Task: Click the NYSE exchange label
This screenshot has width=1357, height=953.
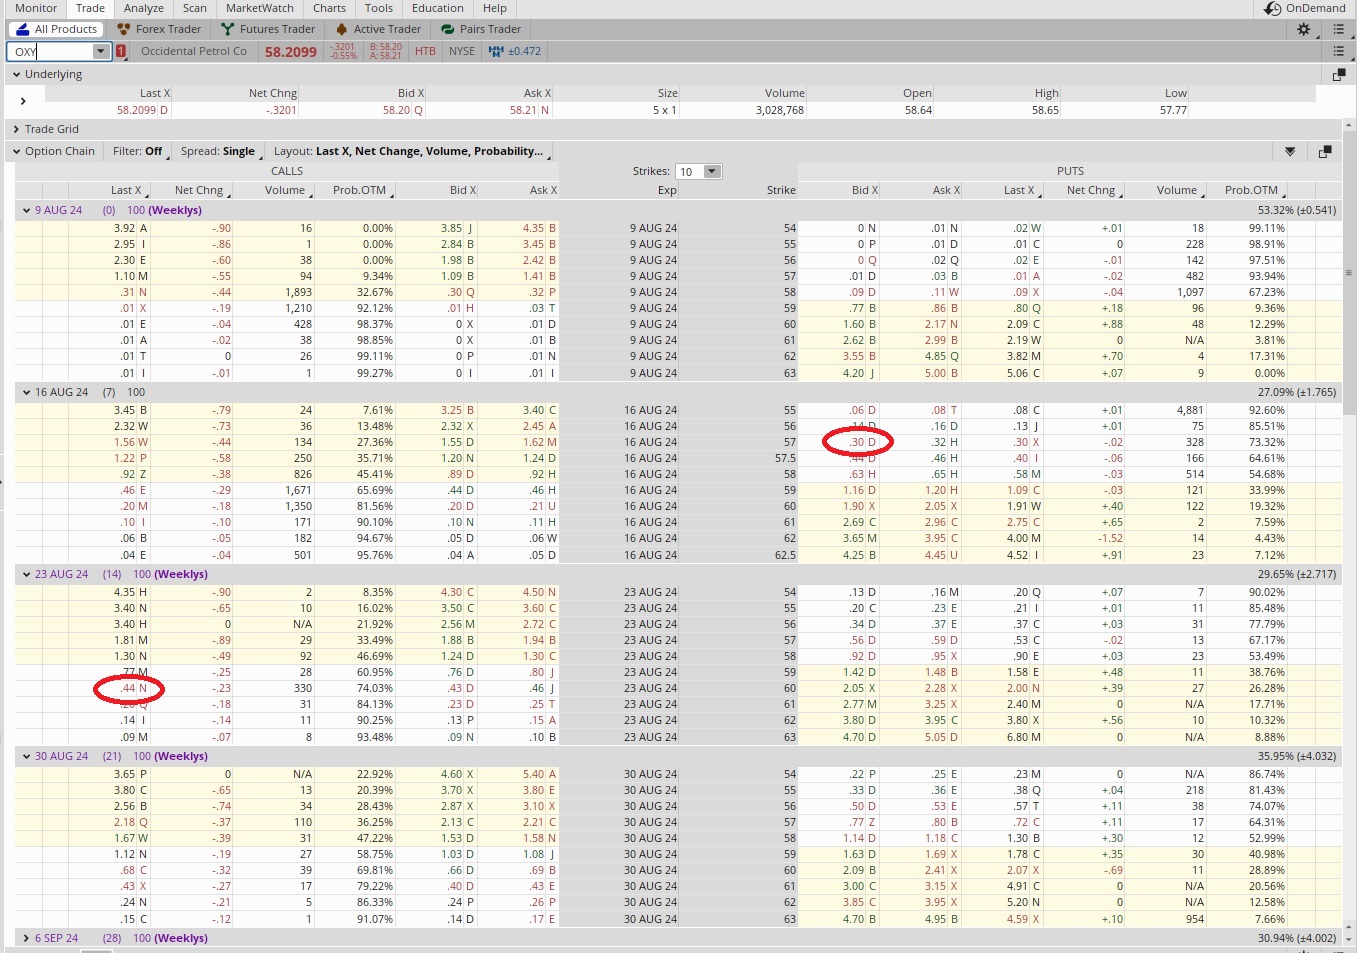Action: [x=462, y=51]
